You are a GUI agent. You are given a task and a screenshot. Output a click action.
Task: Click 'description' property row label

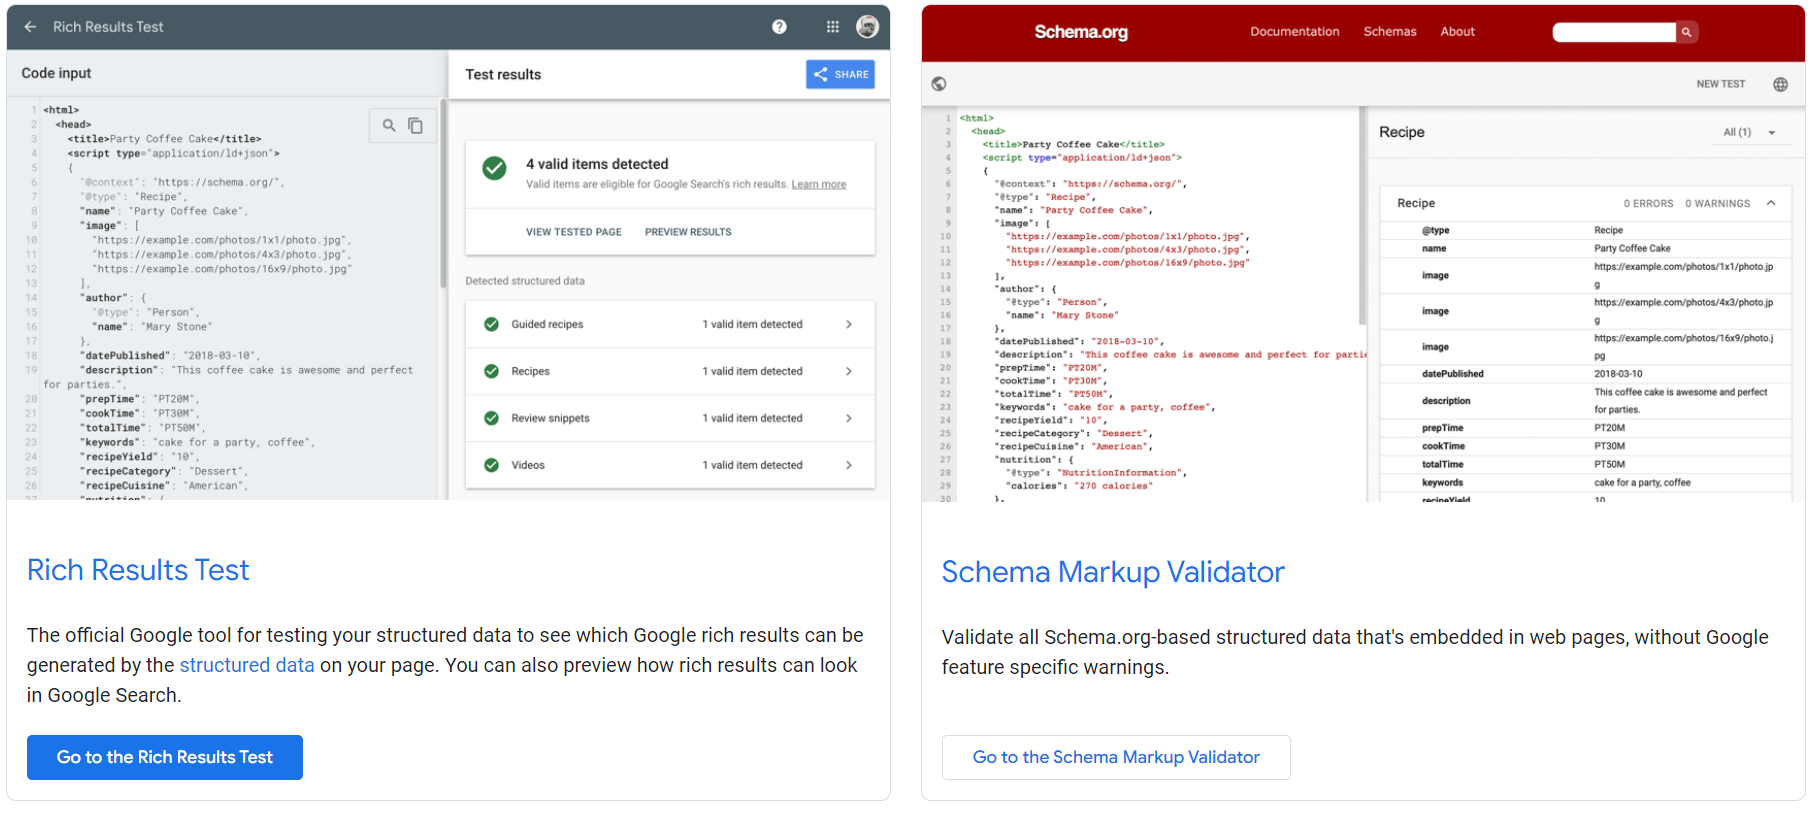pos(1446,401)
